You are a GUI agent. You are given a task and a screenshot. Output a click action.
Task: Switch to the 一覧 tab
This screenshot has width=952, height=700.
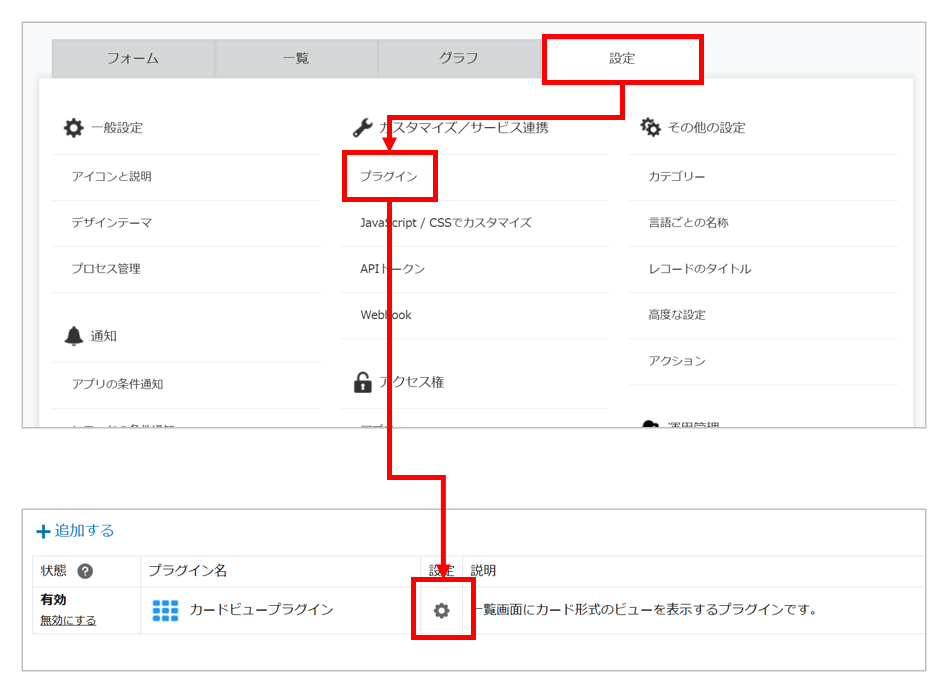point(296,58)
